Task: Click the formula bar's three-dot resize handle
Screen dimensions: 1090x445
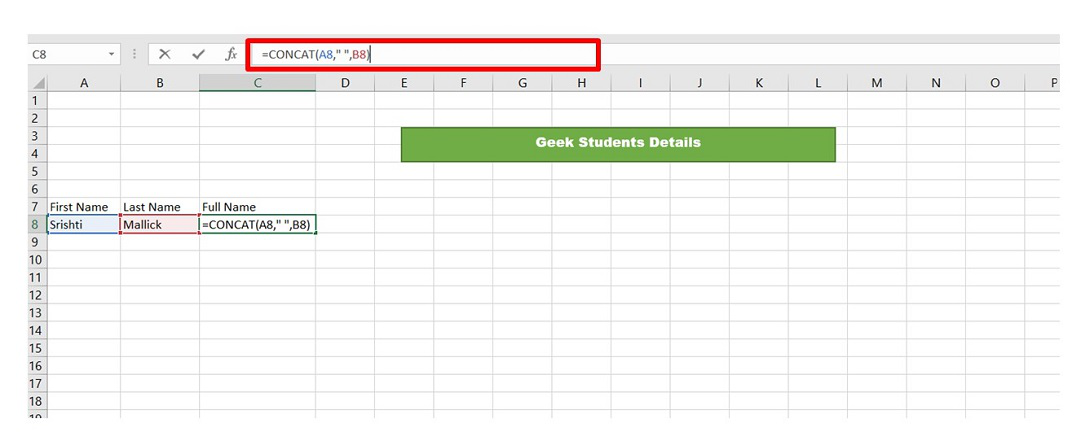Action: pos(133,54)
